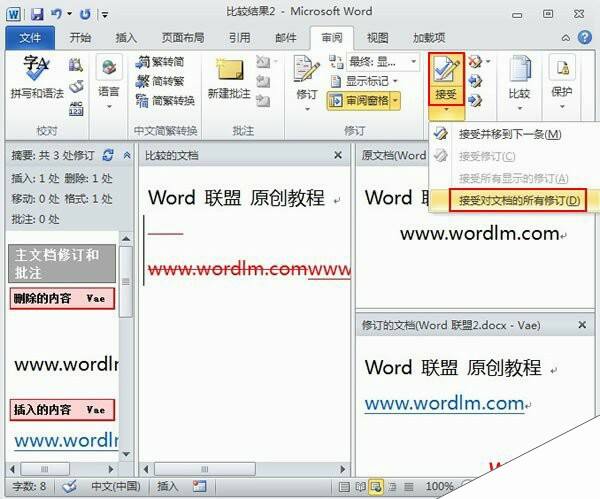This screenshot has width=600, height=499.
Task: Click the Redo icon in quick access toolbar
Action: tap(85, 15)
